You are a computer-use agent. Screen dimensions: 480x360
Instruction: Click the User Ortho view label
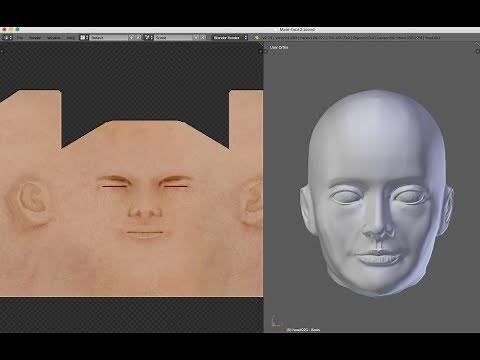279,48
